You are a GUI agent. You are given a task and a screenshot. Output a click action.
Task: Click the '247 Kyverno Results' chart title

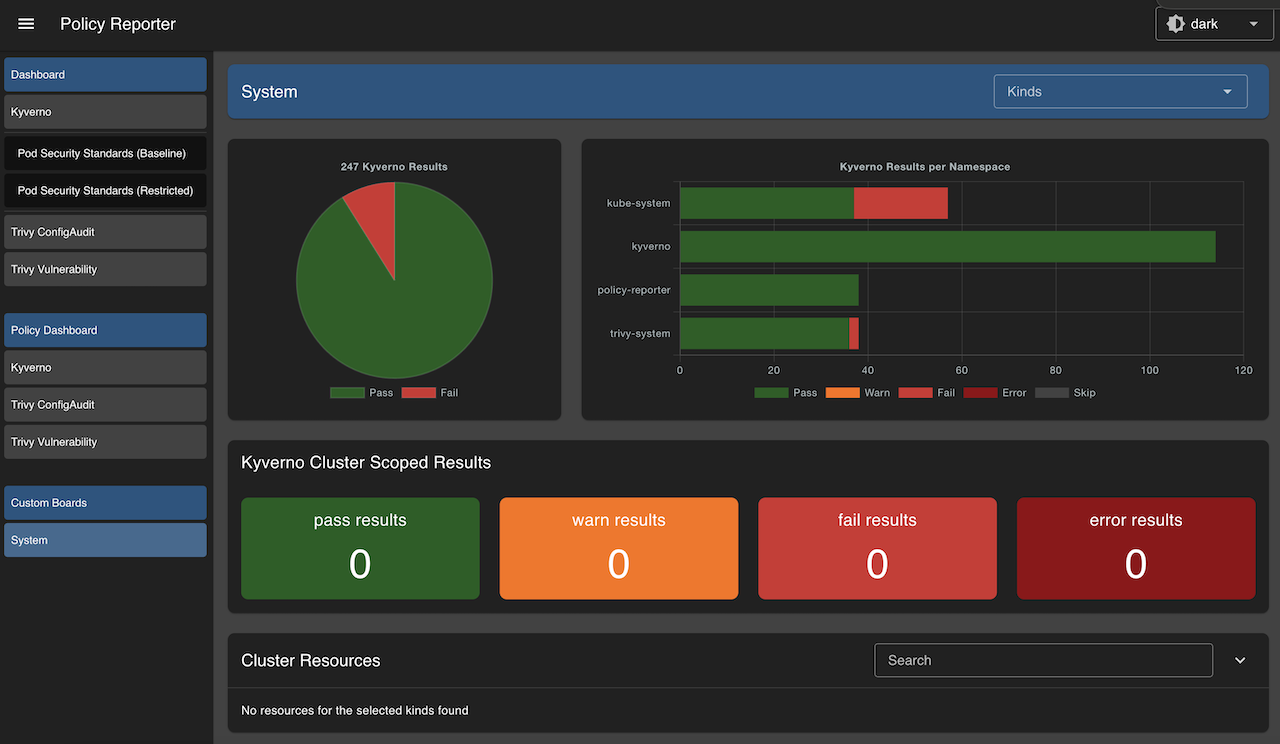394,167
